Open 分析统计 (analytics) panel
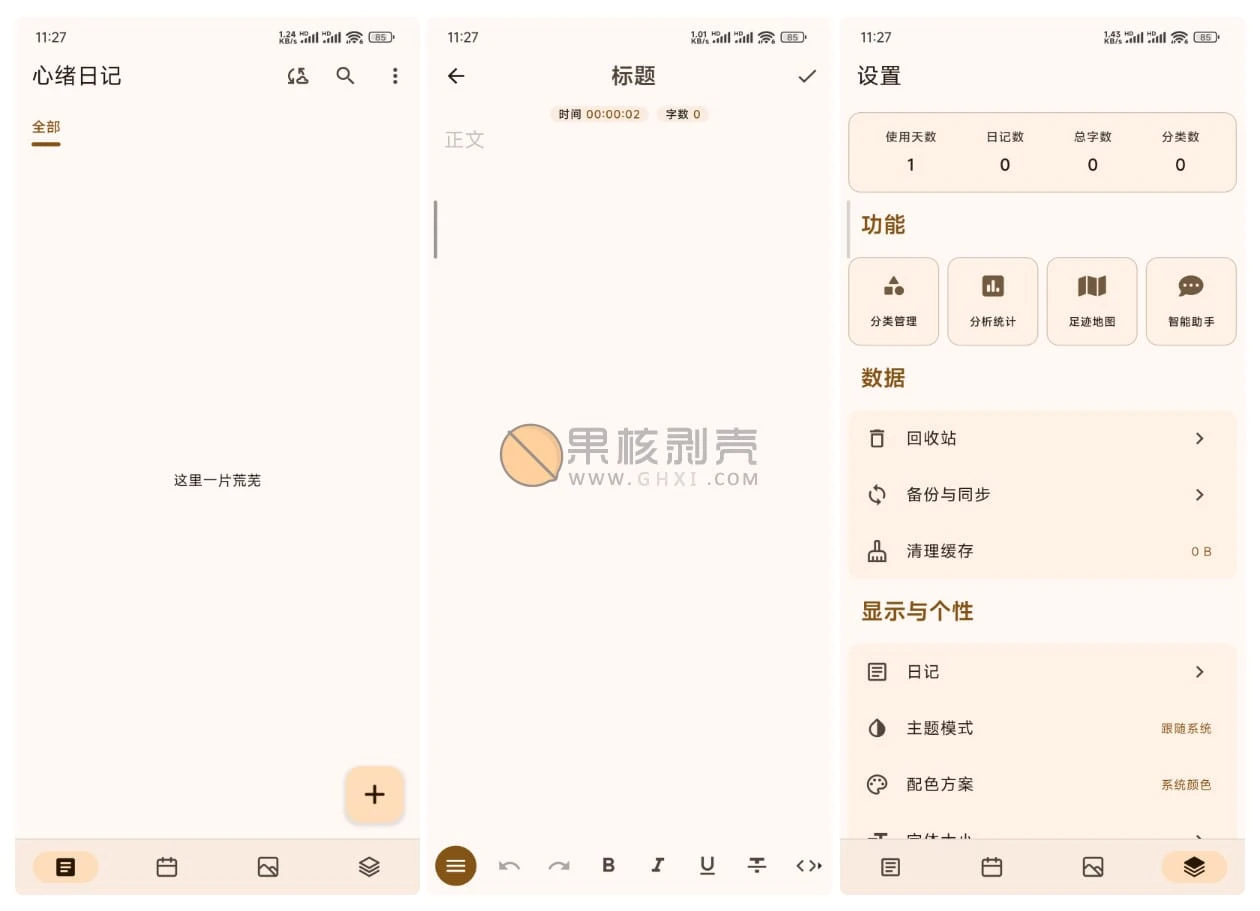Viewport: 1260px width, 911px height. click(992, 301)
